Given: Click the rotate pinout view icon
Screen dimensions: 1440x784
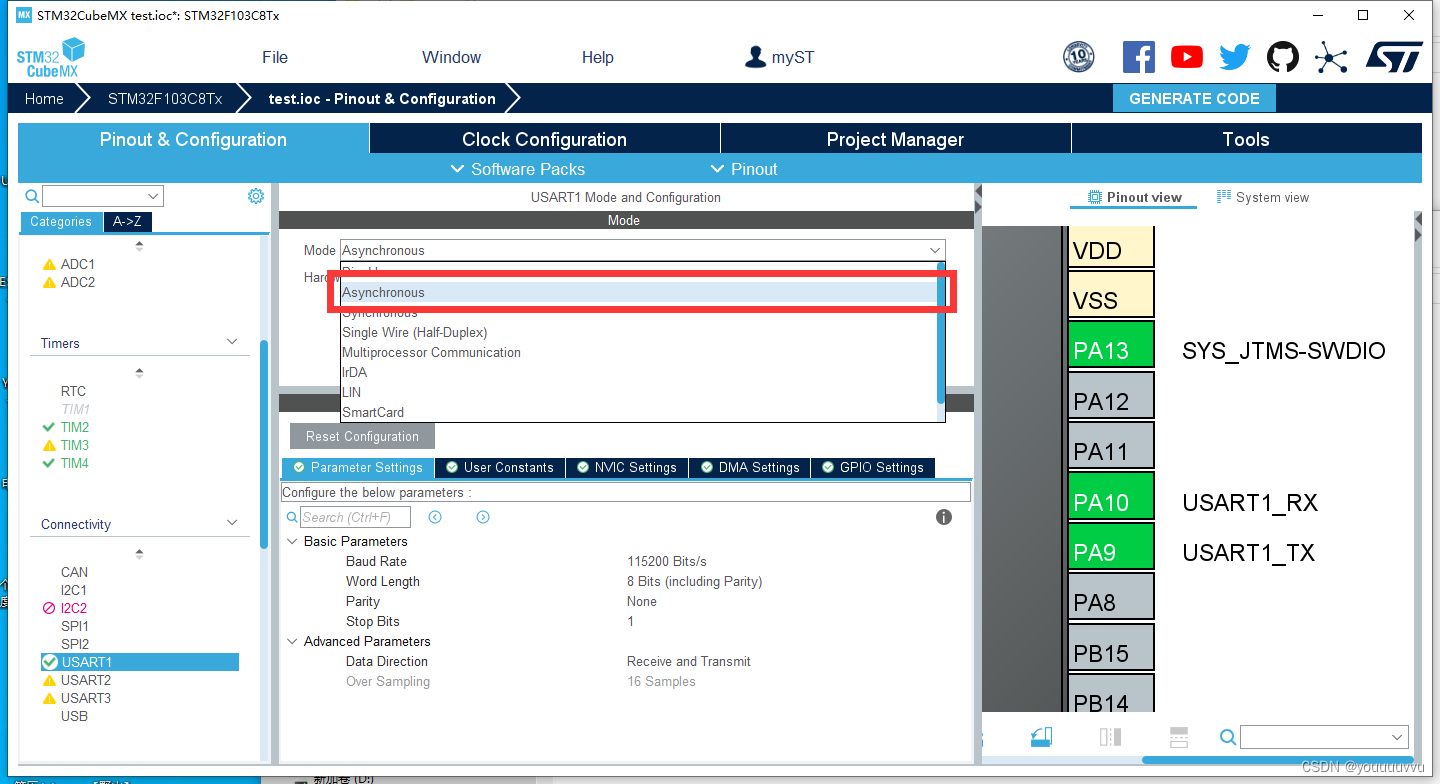Looking at the screenshot, I should [1041, 737].
